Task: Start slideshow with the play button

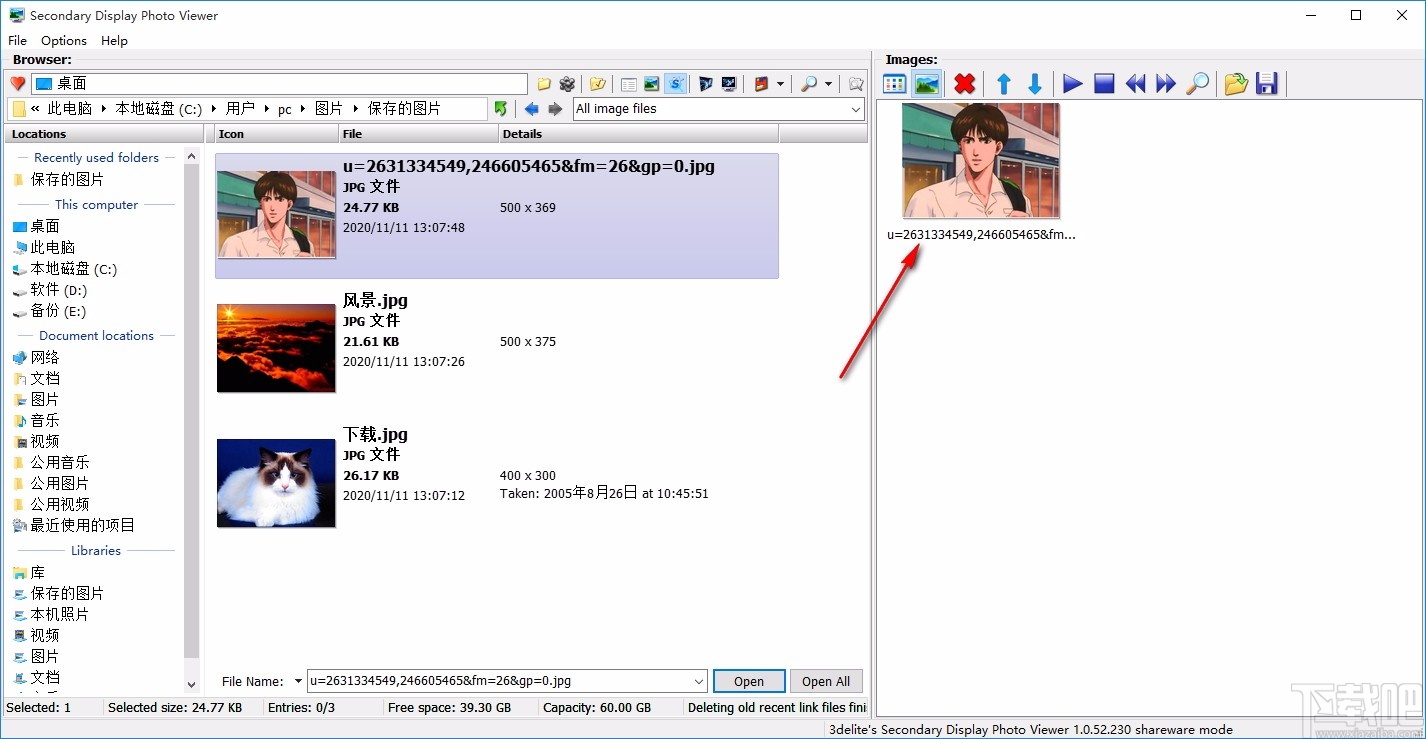Action: click(x=1073, y=84)
